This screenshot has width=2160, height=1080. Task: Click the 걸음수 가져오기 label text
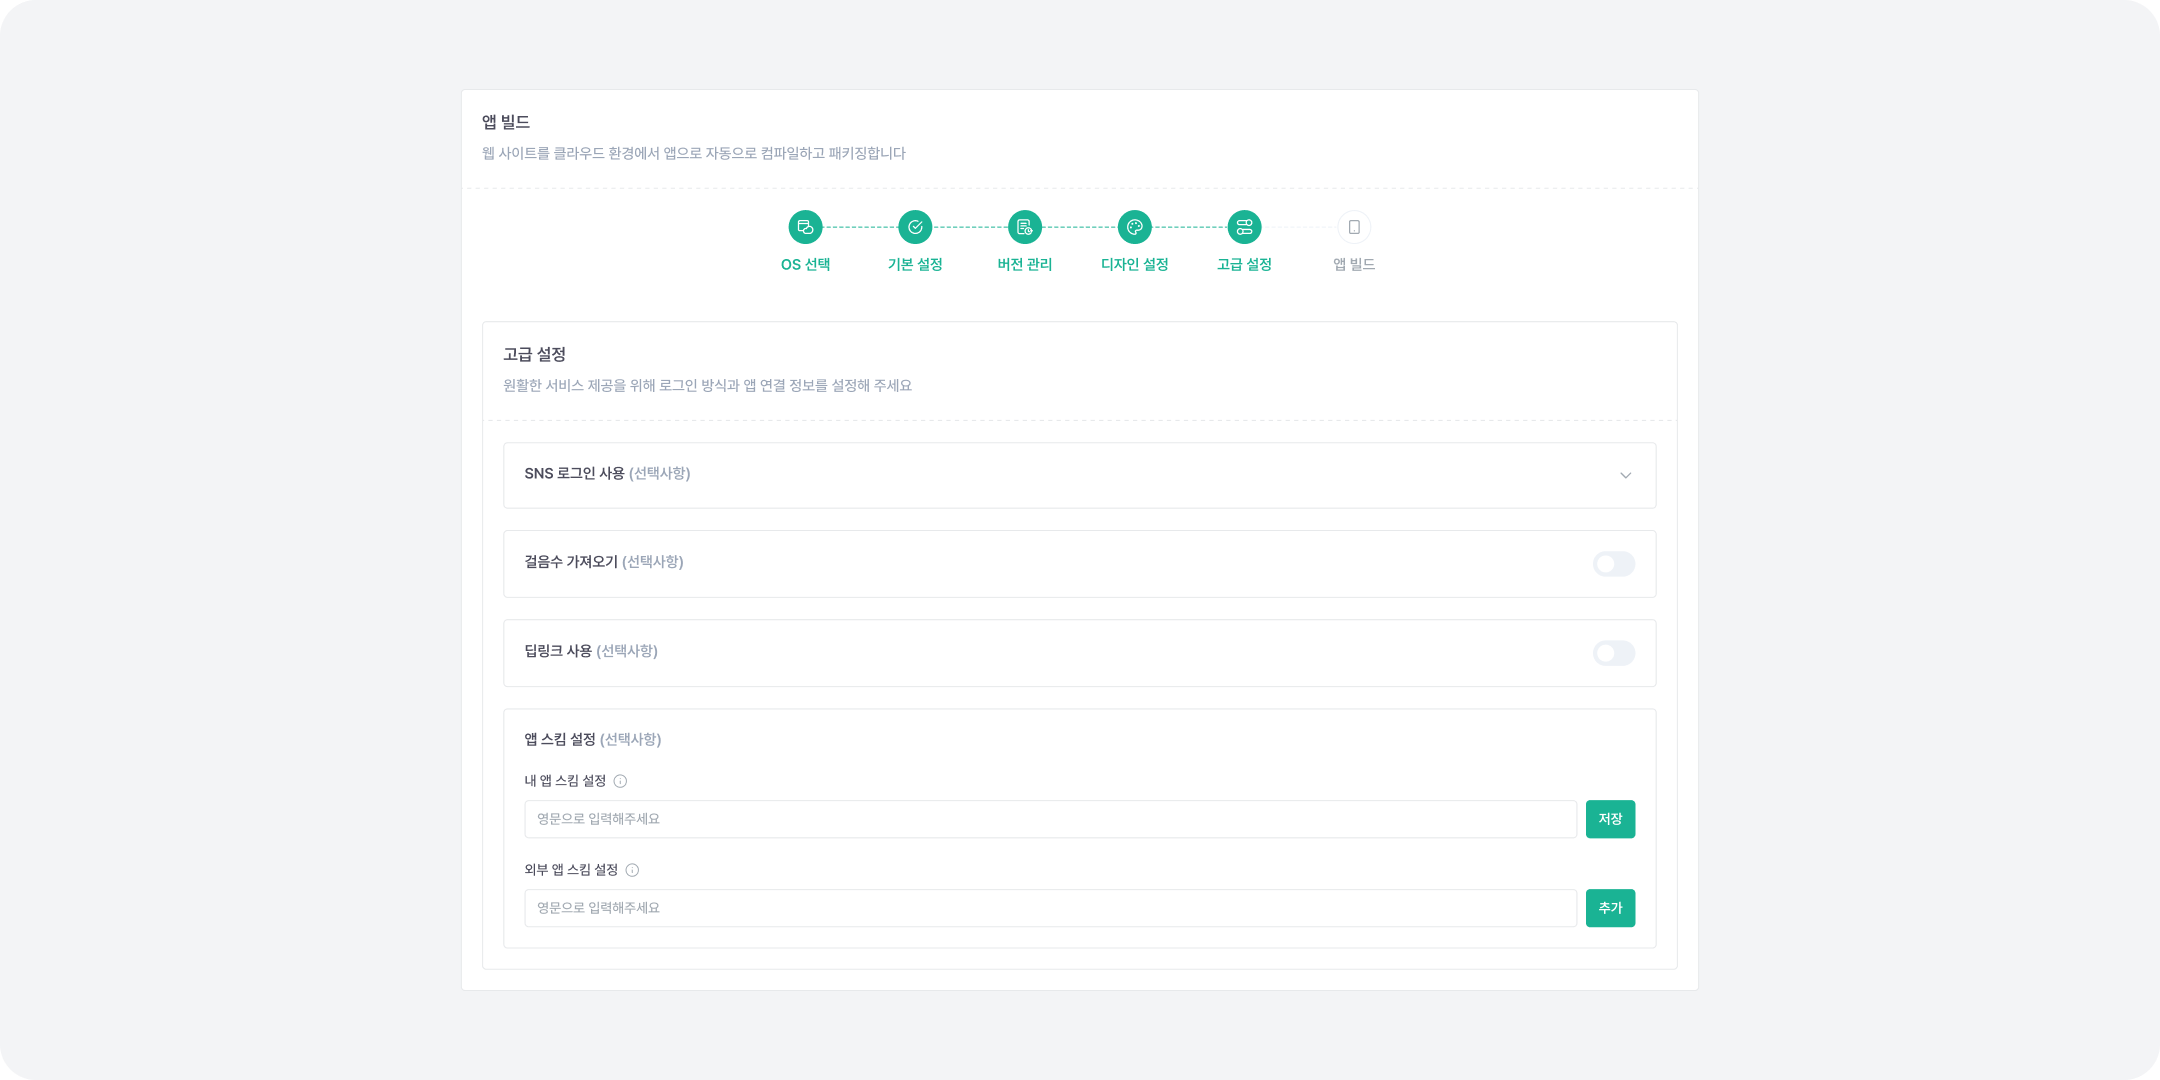coord(571,562)
